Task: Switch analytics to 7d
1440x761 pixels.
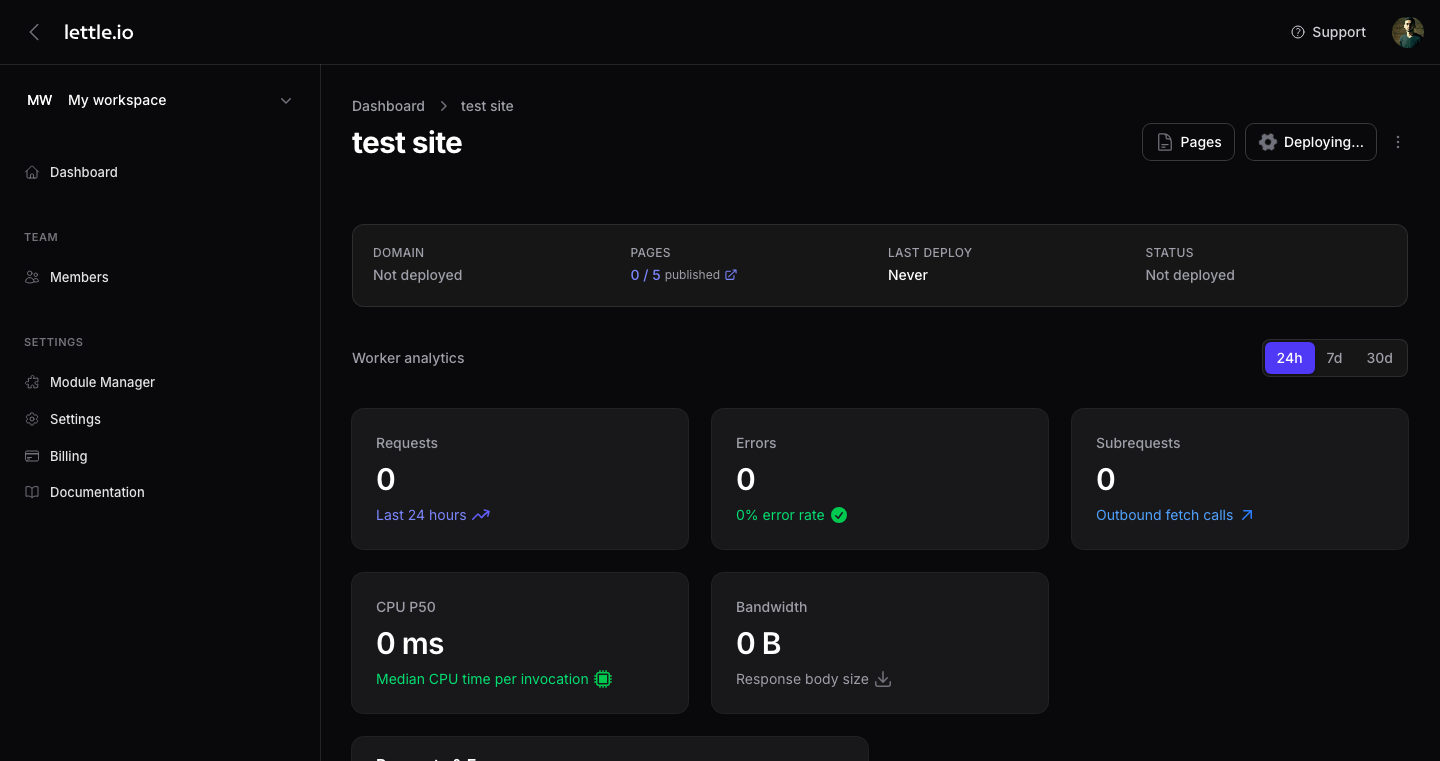Action: tap(1334, 358)
